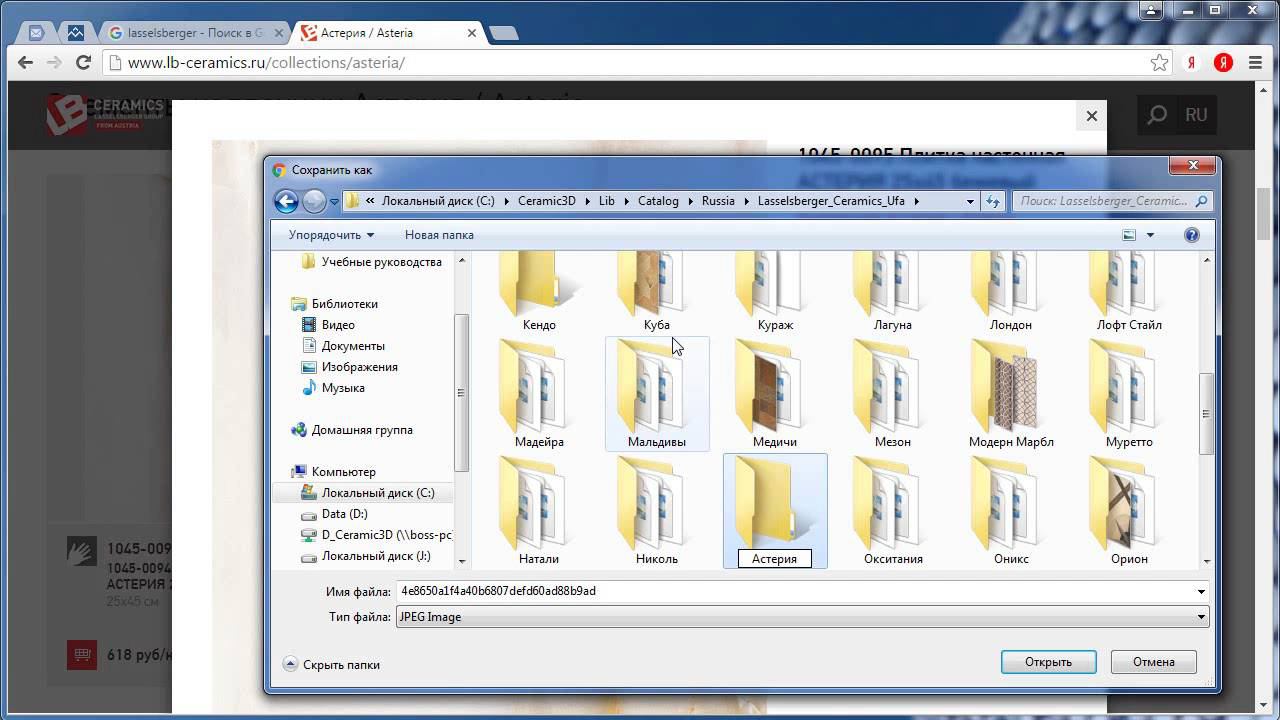Open the Тип файла JPEG Image dropdown
The height and width of the screenshot is (720, 1280).
pos(803,617)
